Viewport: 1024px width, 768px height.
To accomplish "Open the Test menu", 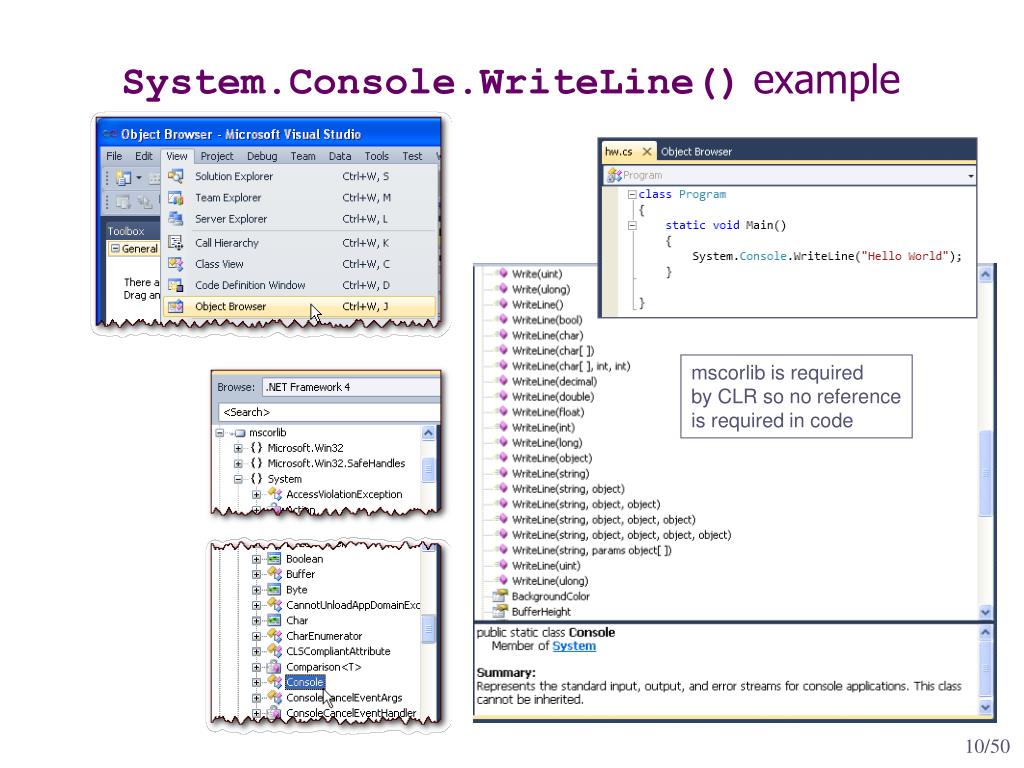I will coord(412,156).
